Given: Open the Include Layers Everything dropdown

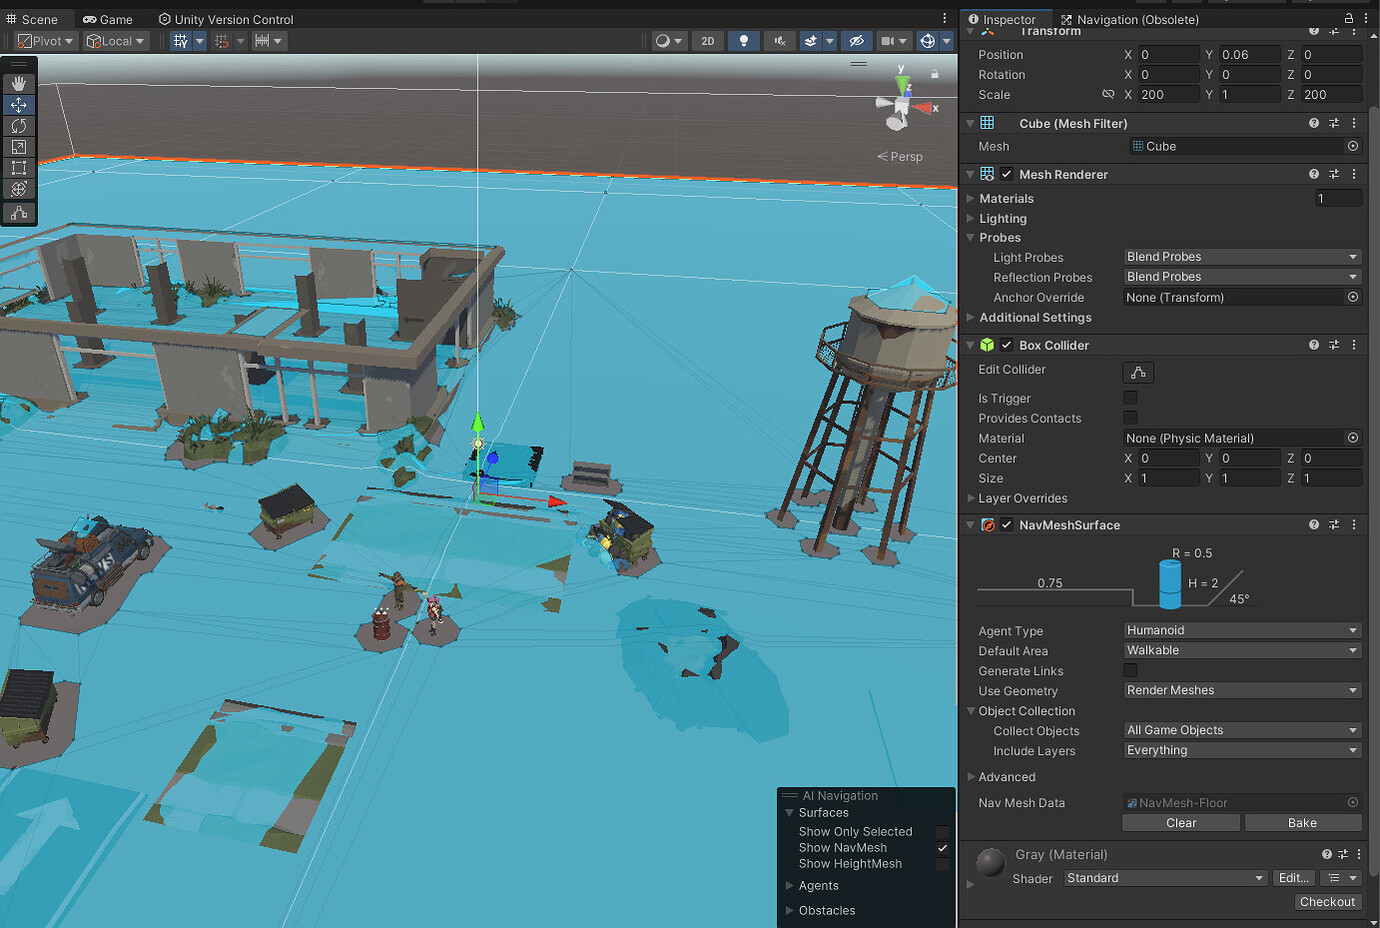Looking at the screenshot, I should (1241, 750).
